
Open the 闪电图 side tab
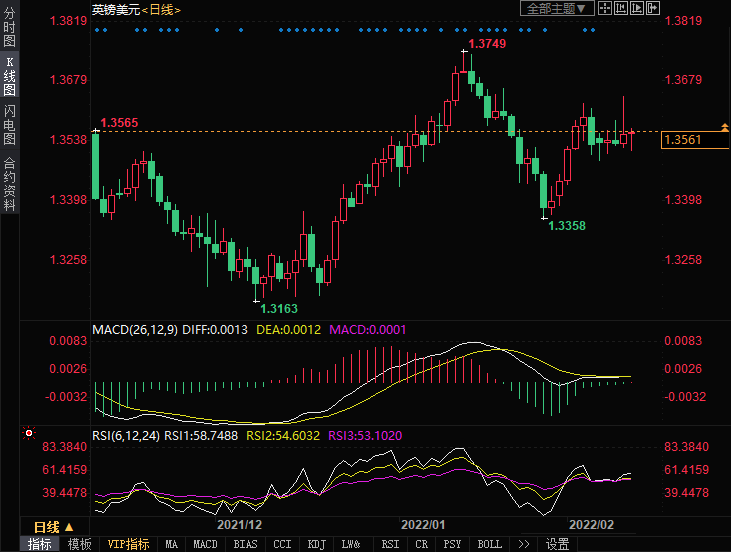[9, 124]
